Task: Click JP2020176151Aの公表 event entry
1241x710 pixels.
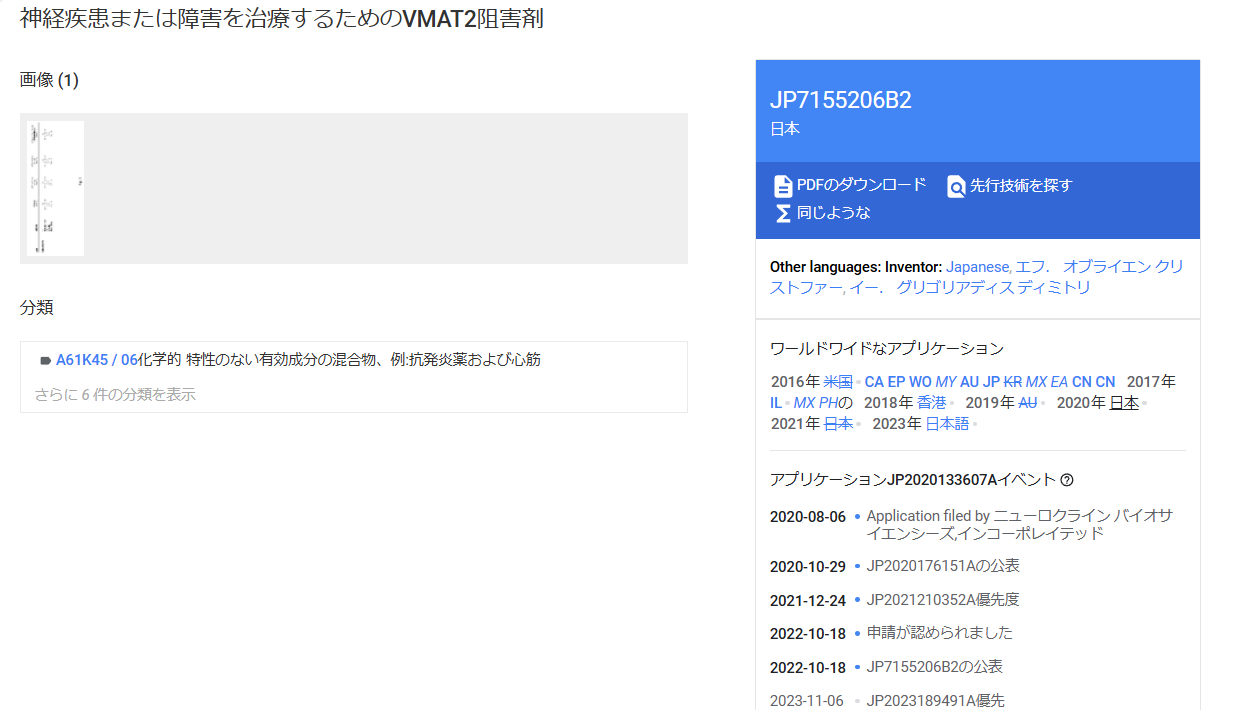Action: 943,566
